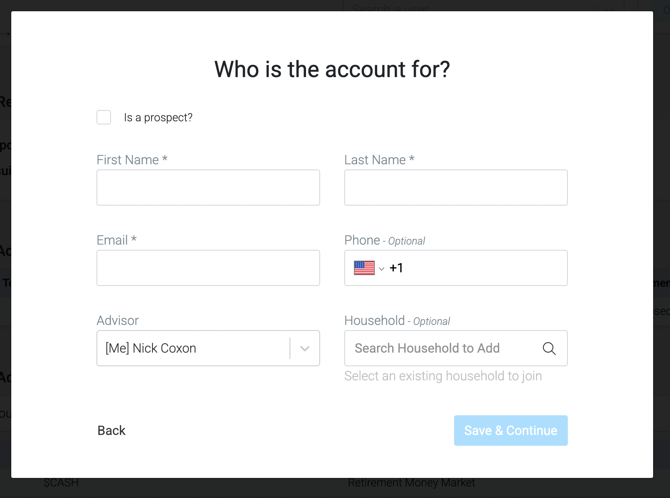Click the Phone - Optional label

[385, 240]
